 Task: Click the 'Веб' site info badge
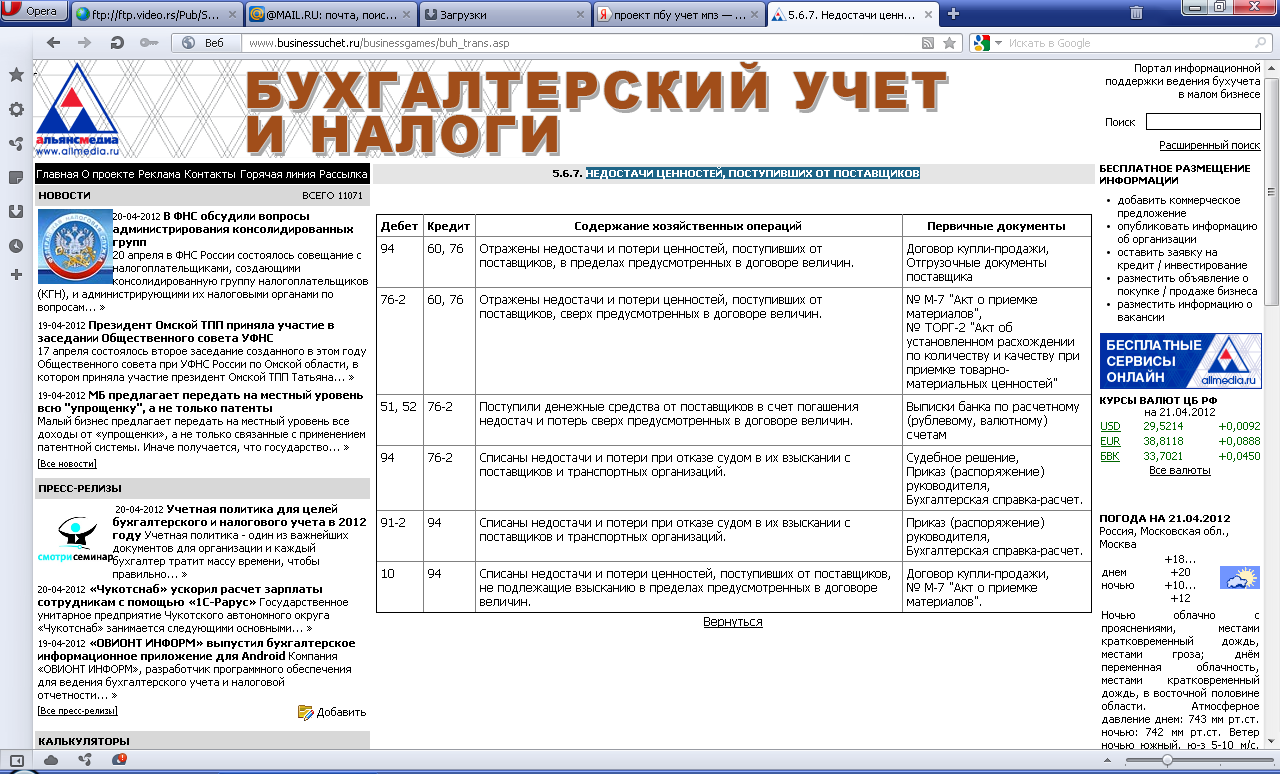pyautogui.click(x=206, y=43)
